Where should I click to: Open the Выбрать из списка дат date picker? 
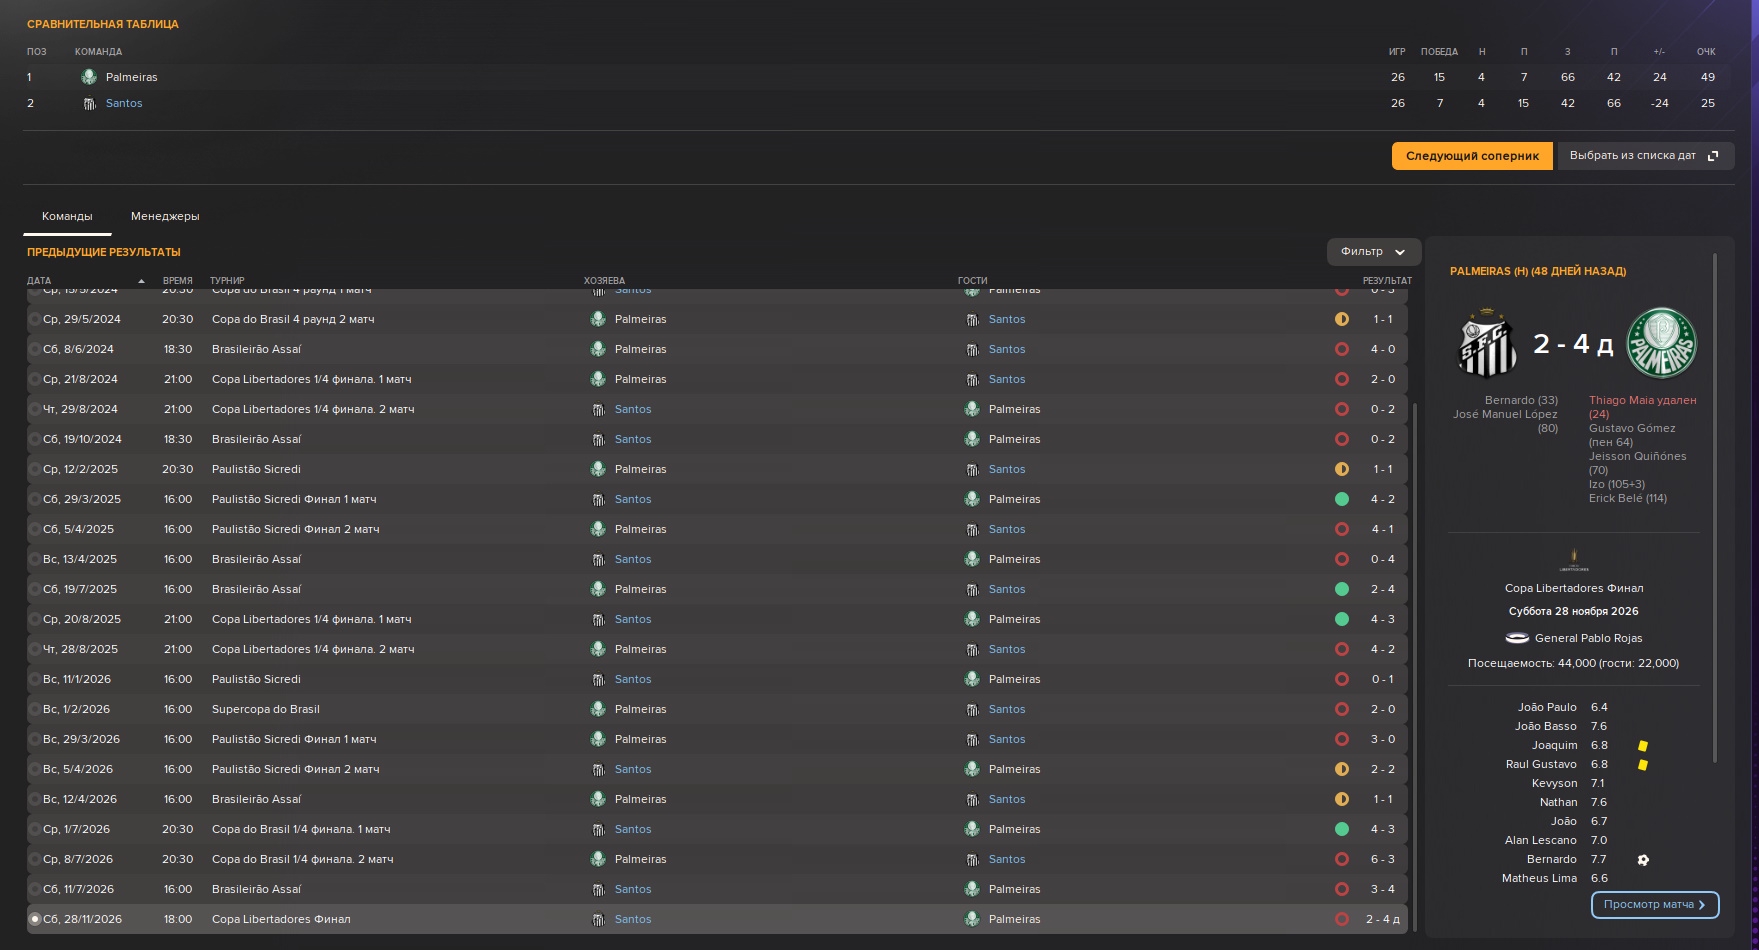click(1645, 156)
